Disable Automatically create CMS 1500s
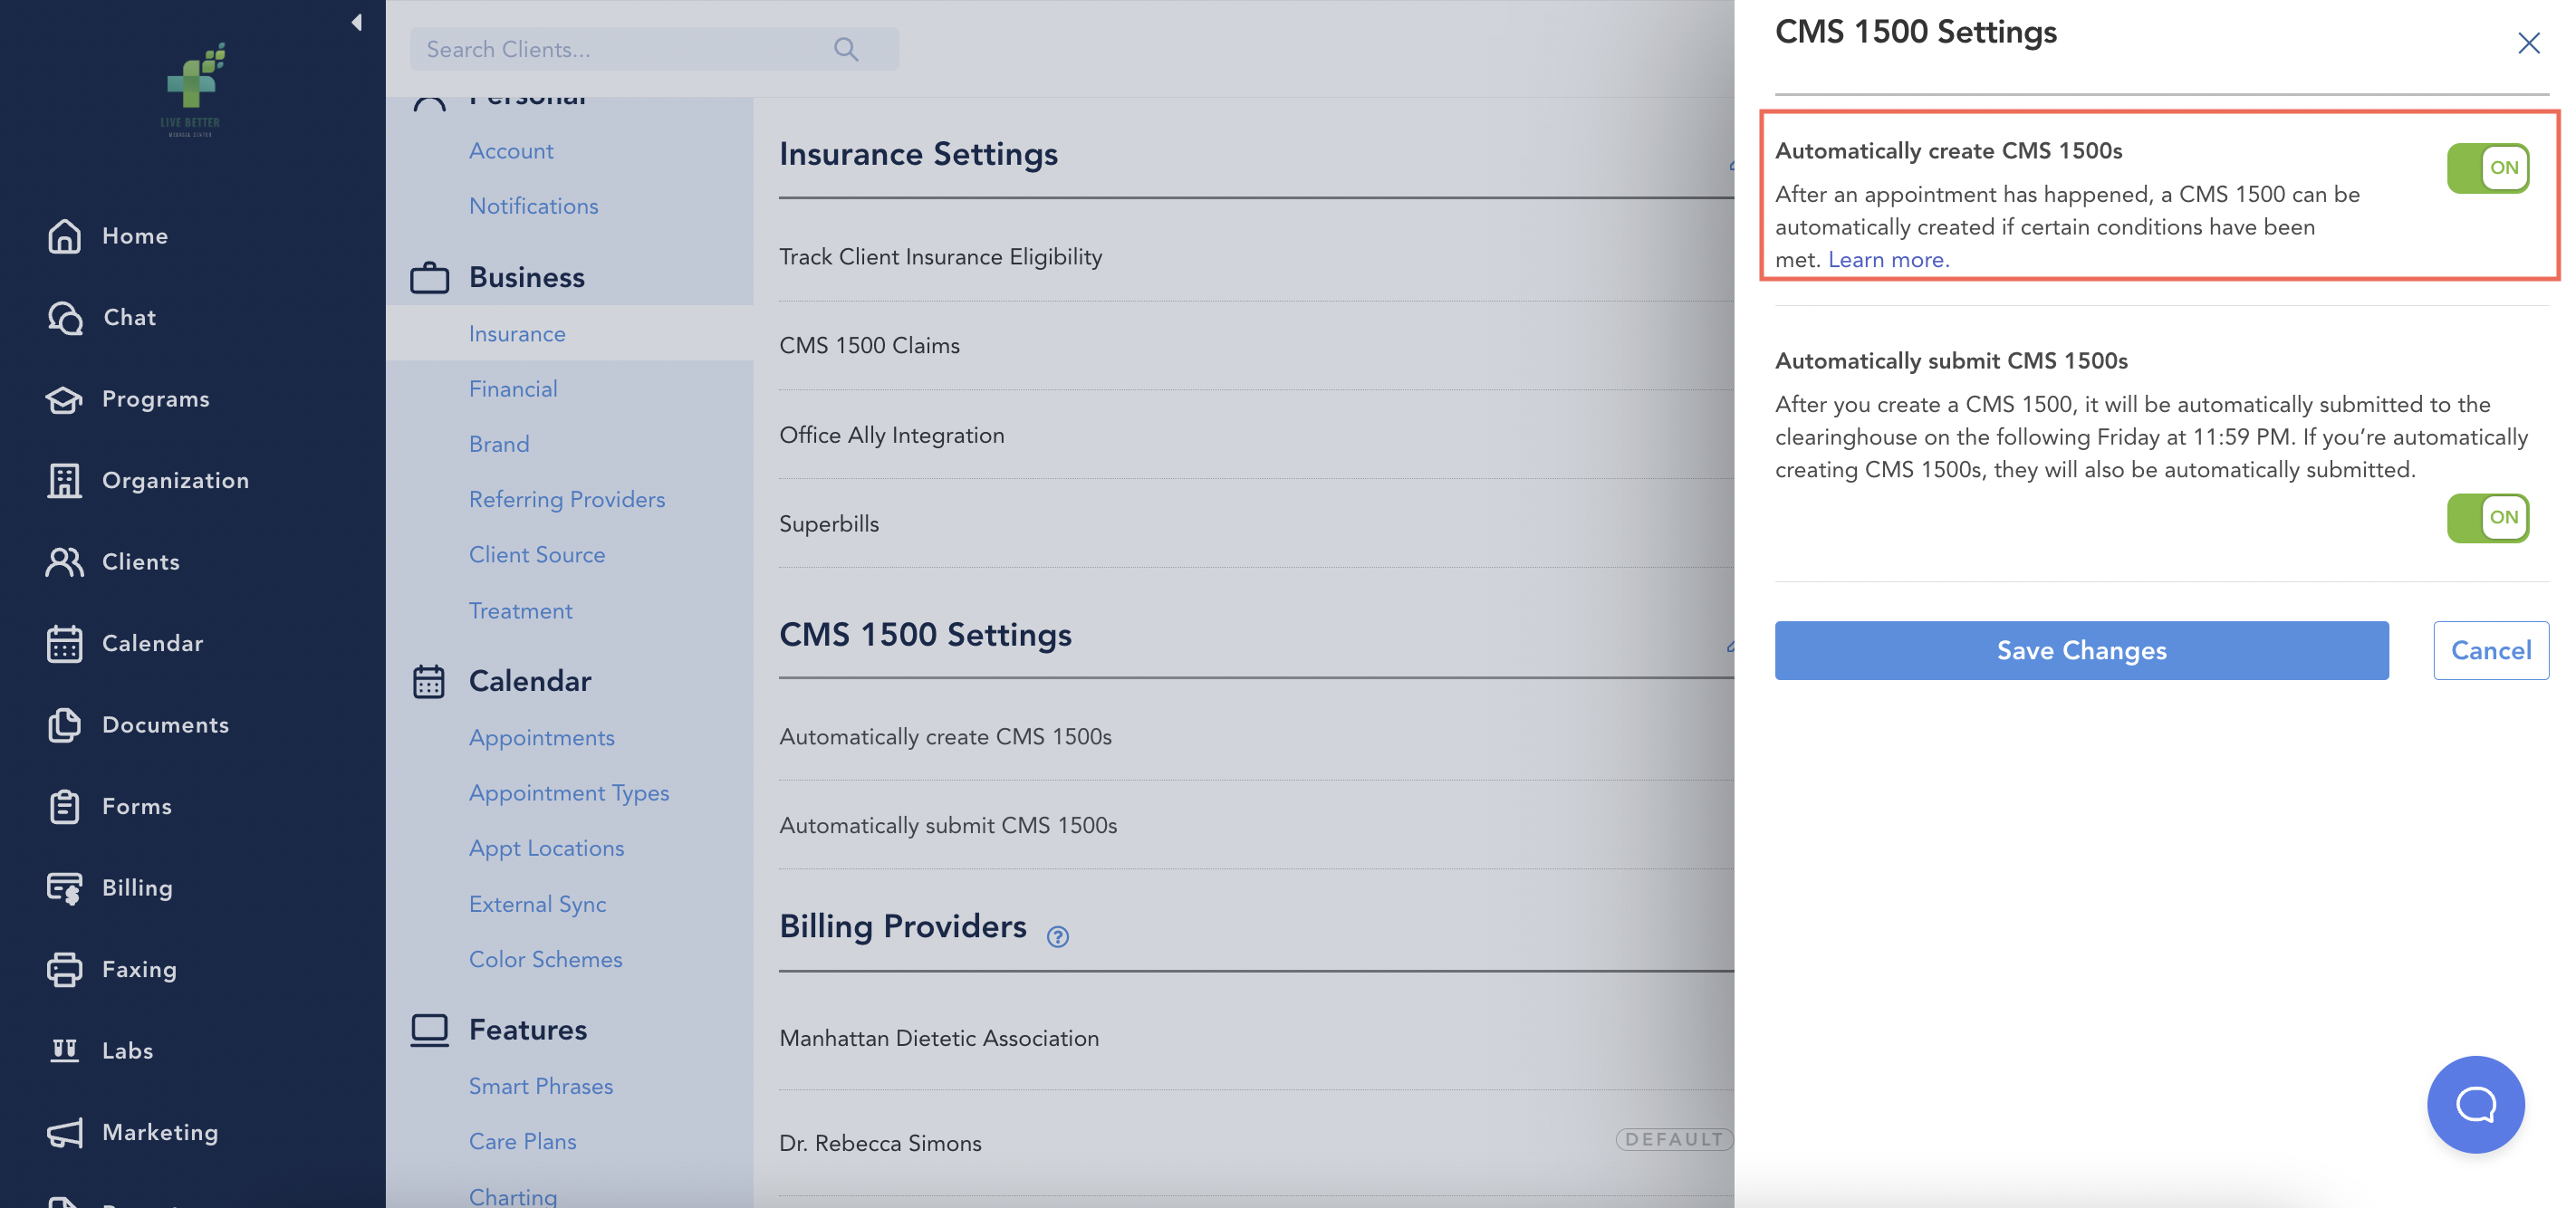 (2489, 167)
